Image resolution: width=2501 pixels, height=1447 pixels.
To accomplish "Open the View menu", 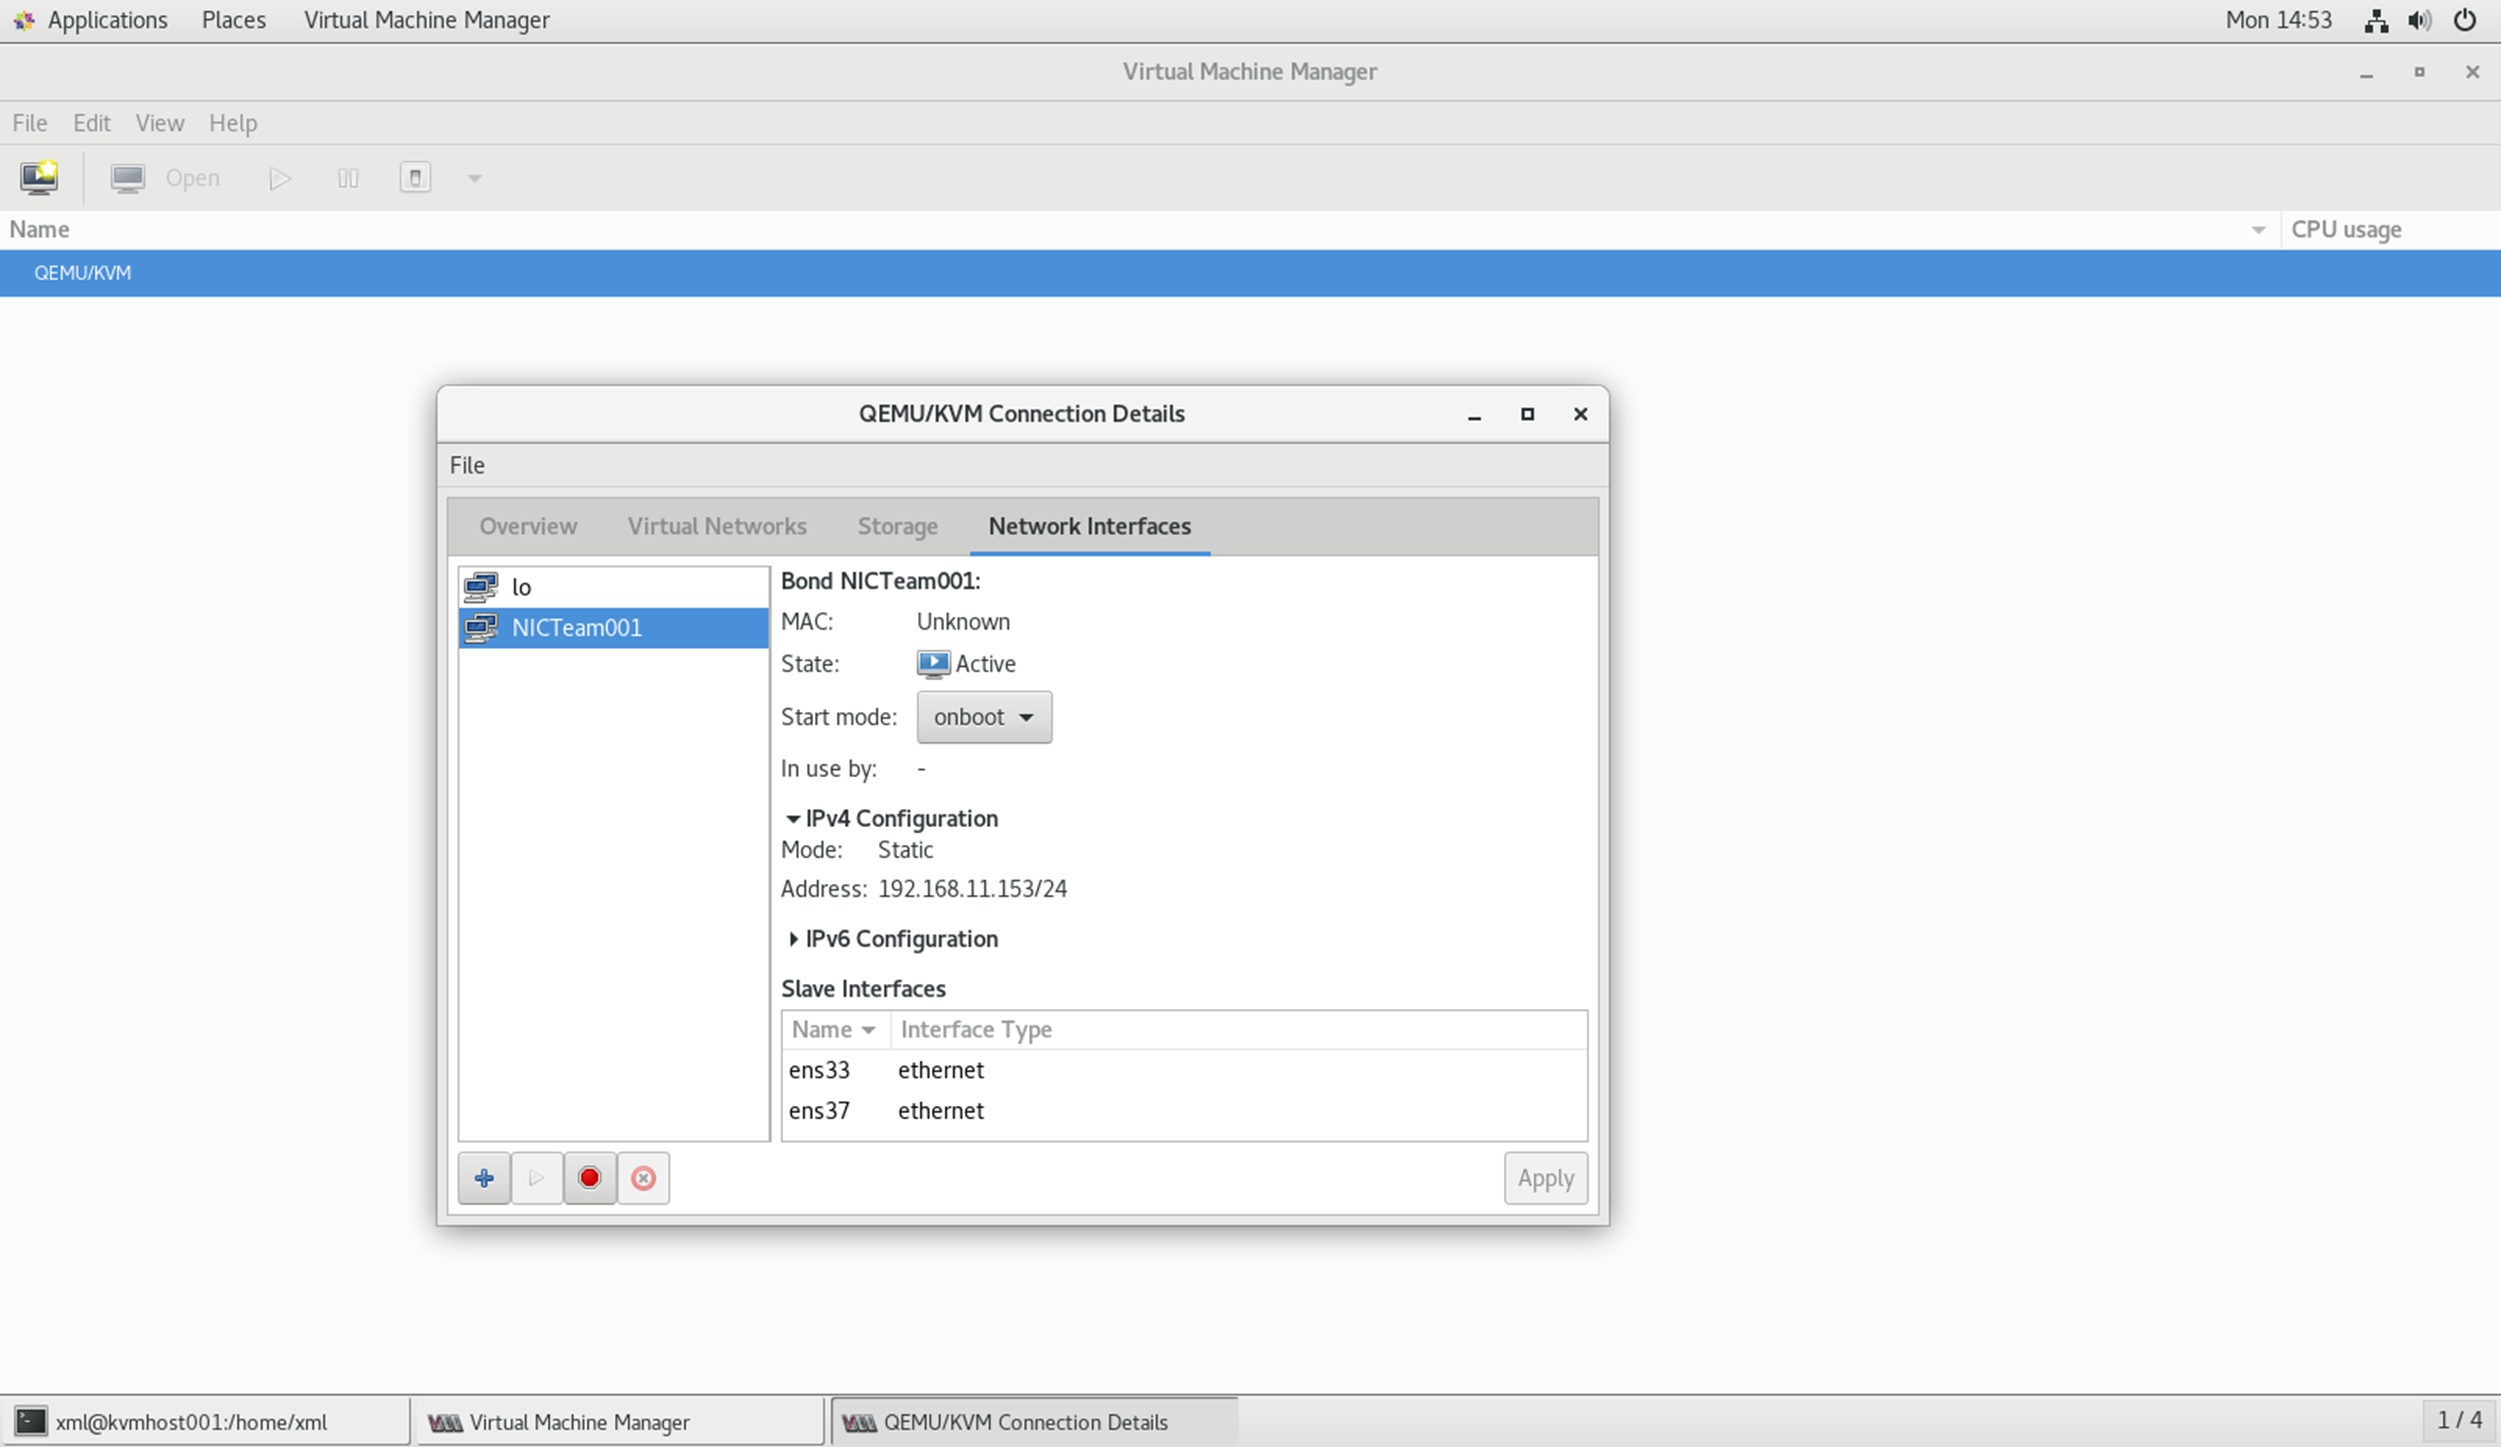I will [x=160, y=123].
